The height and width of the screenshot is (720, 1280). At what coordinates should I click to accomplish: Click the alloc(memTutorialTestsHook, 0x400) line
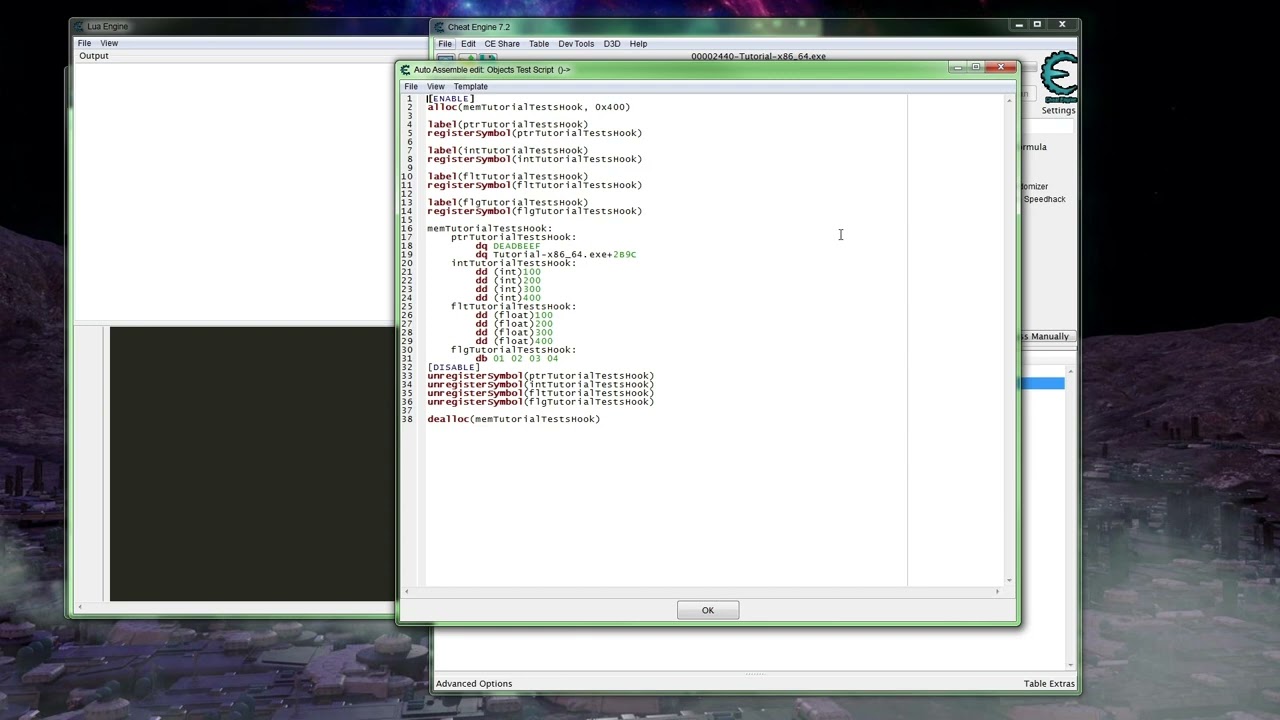[x=529, y=107]
